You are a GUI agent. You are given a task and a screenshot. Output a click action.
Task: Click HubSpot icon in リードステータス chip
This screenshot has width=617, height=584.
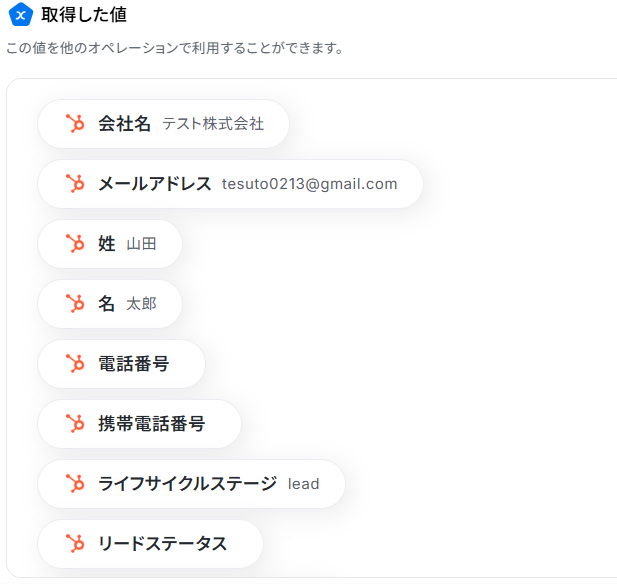74,544
